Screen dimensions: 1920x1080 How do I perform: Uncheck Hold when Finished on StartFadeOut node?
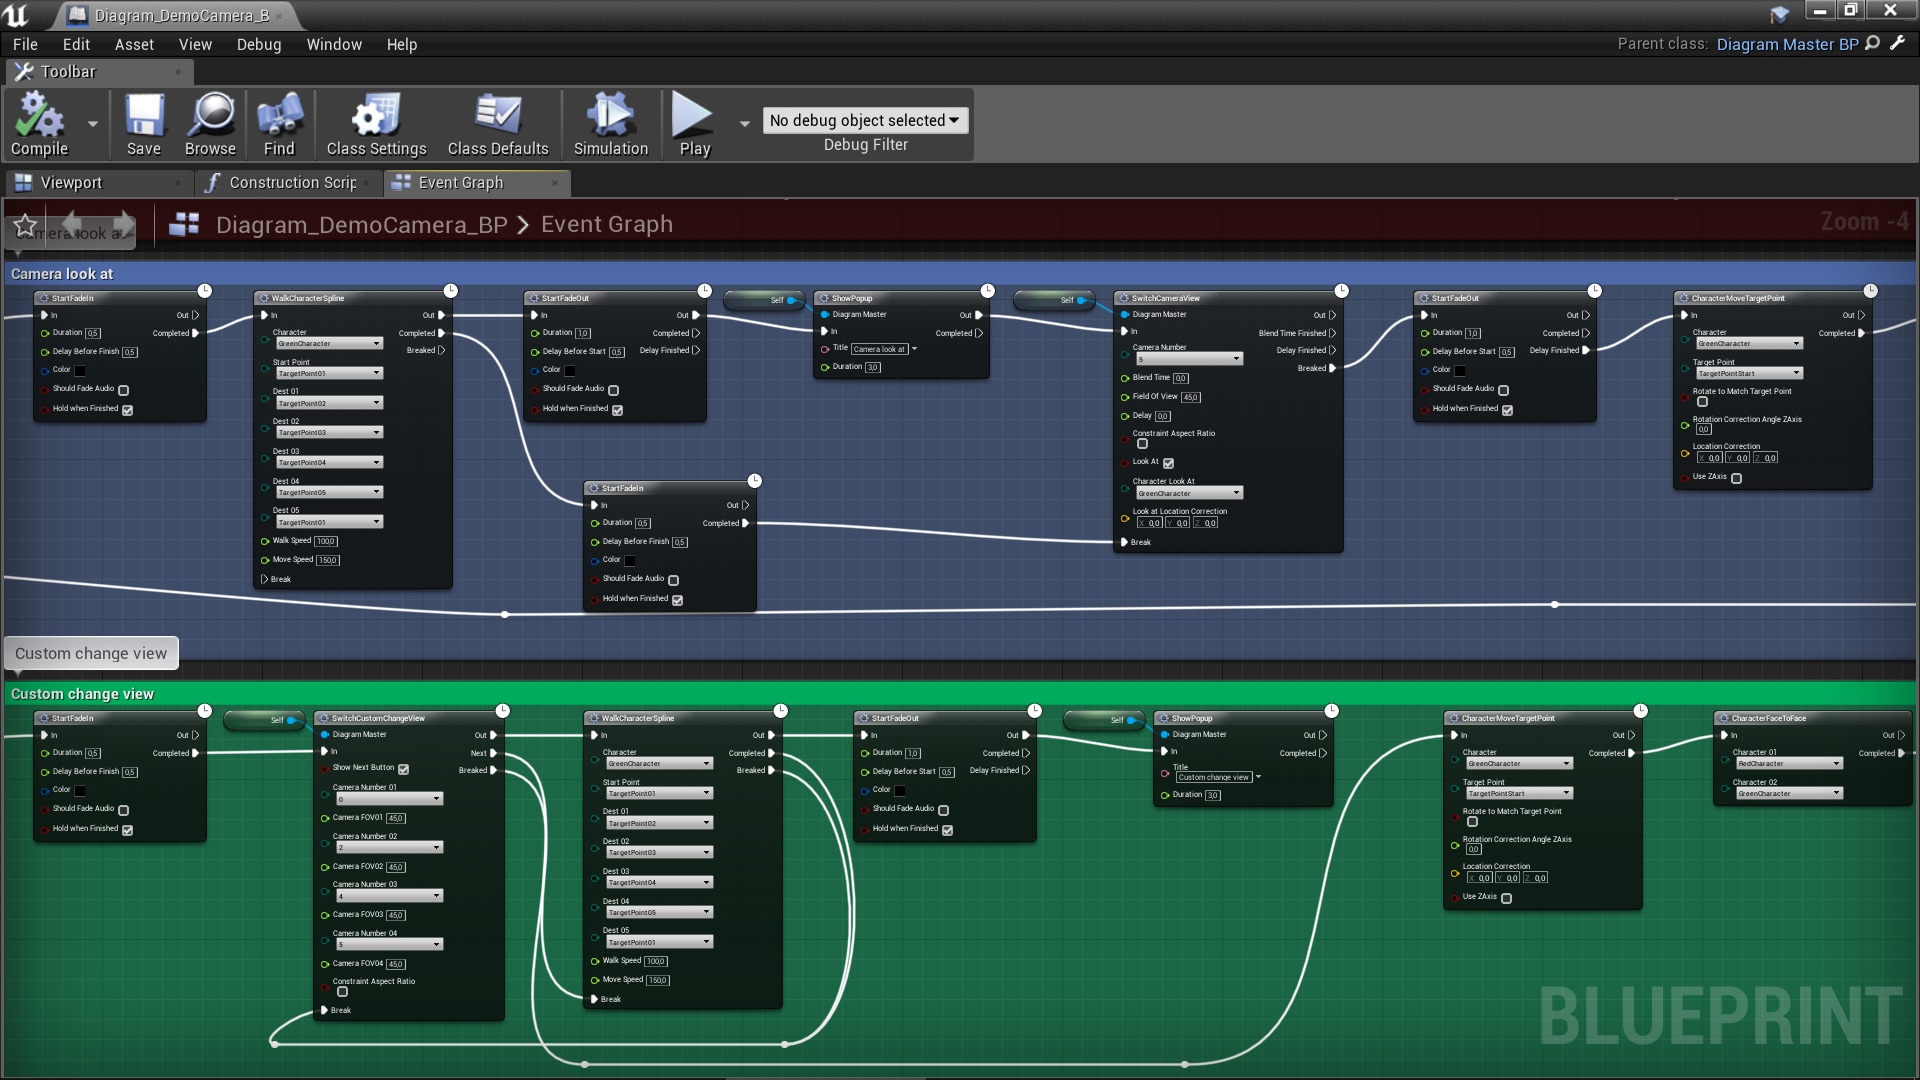(616, 409)
